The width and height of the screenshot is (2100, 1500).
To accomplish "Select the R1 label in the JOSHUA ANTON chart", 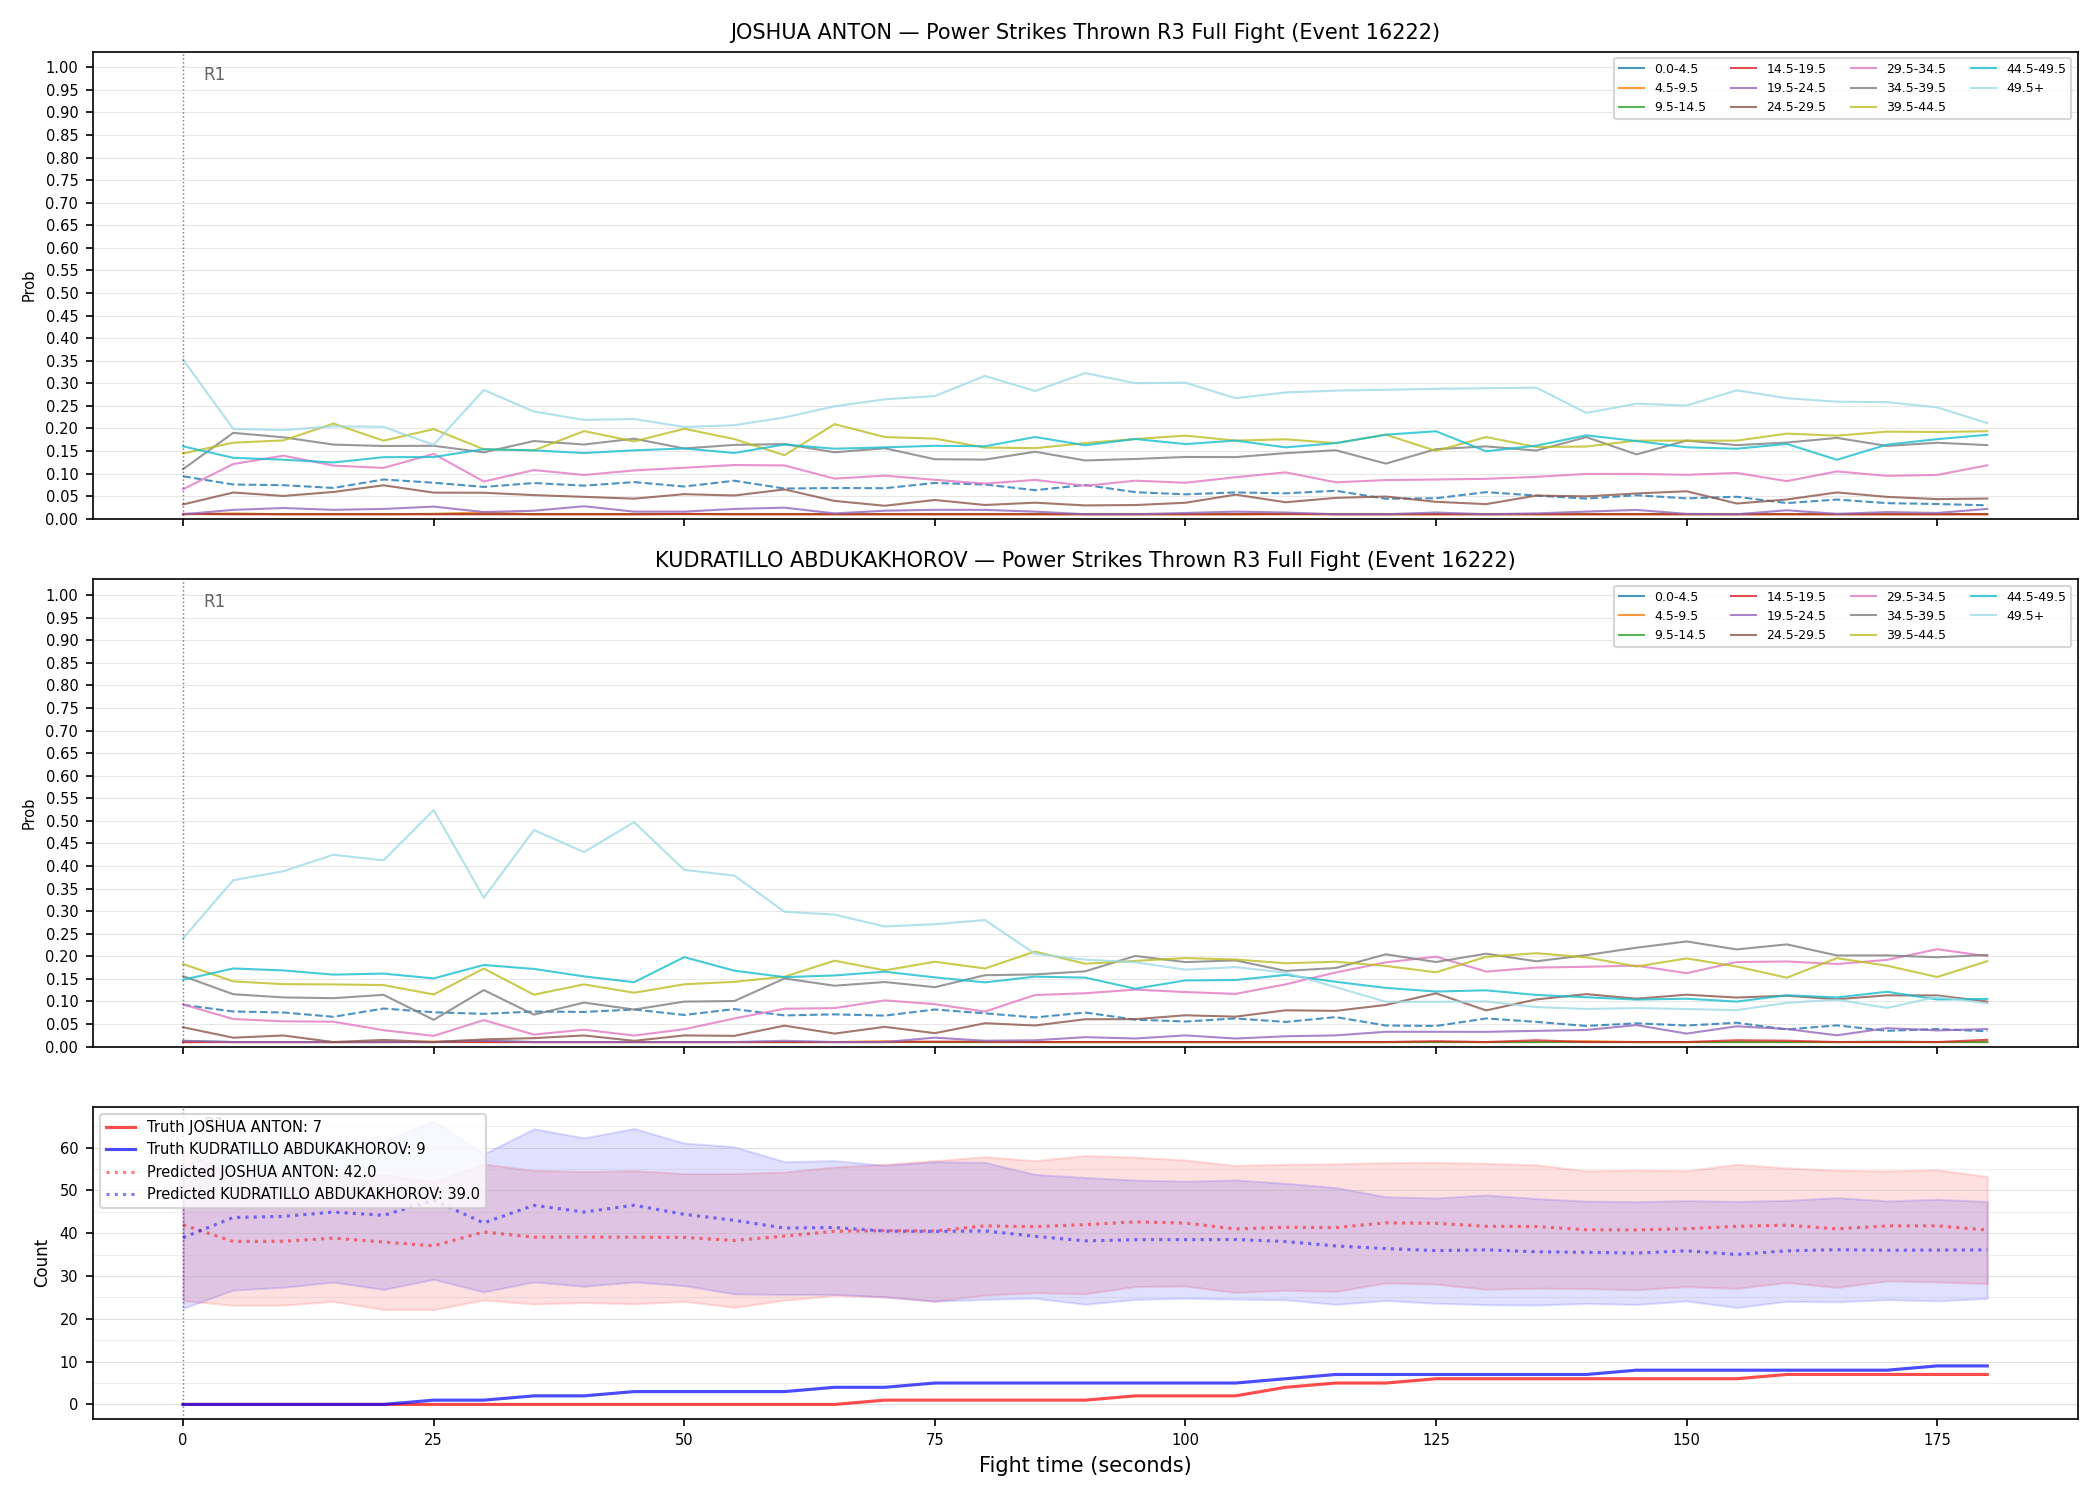I will click(x=214, y=74).
